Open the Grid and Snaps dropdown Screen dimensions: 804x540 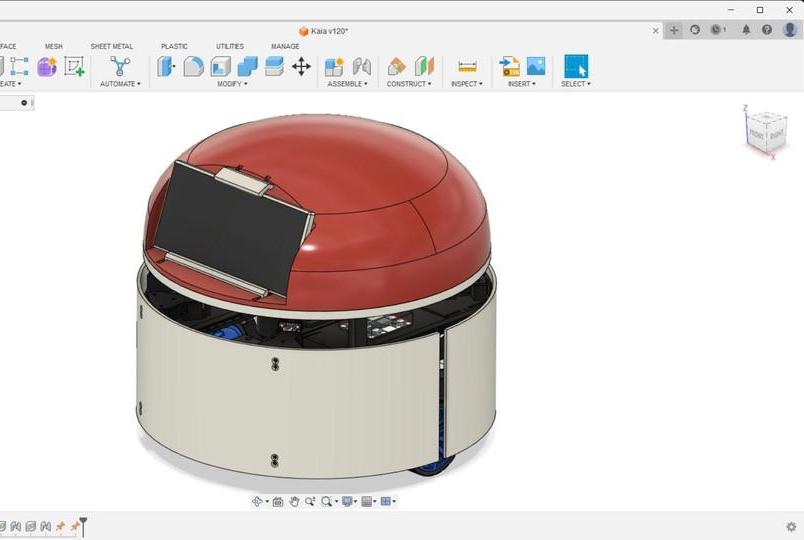[x=369, y=502]
